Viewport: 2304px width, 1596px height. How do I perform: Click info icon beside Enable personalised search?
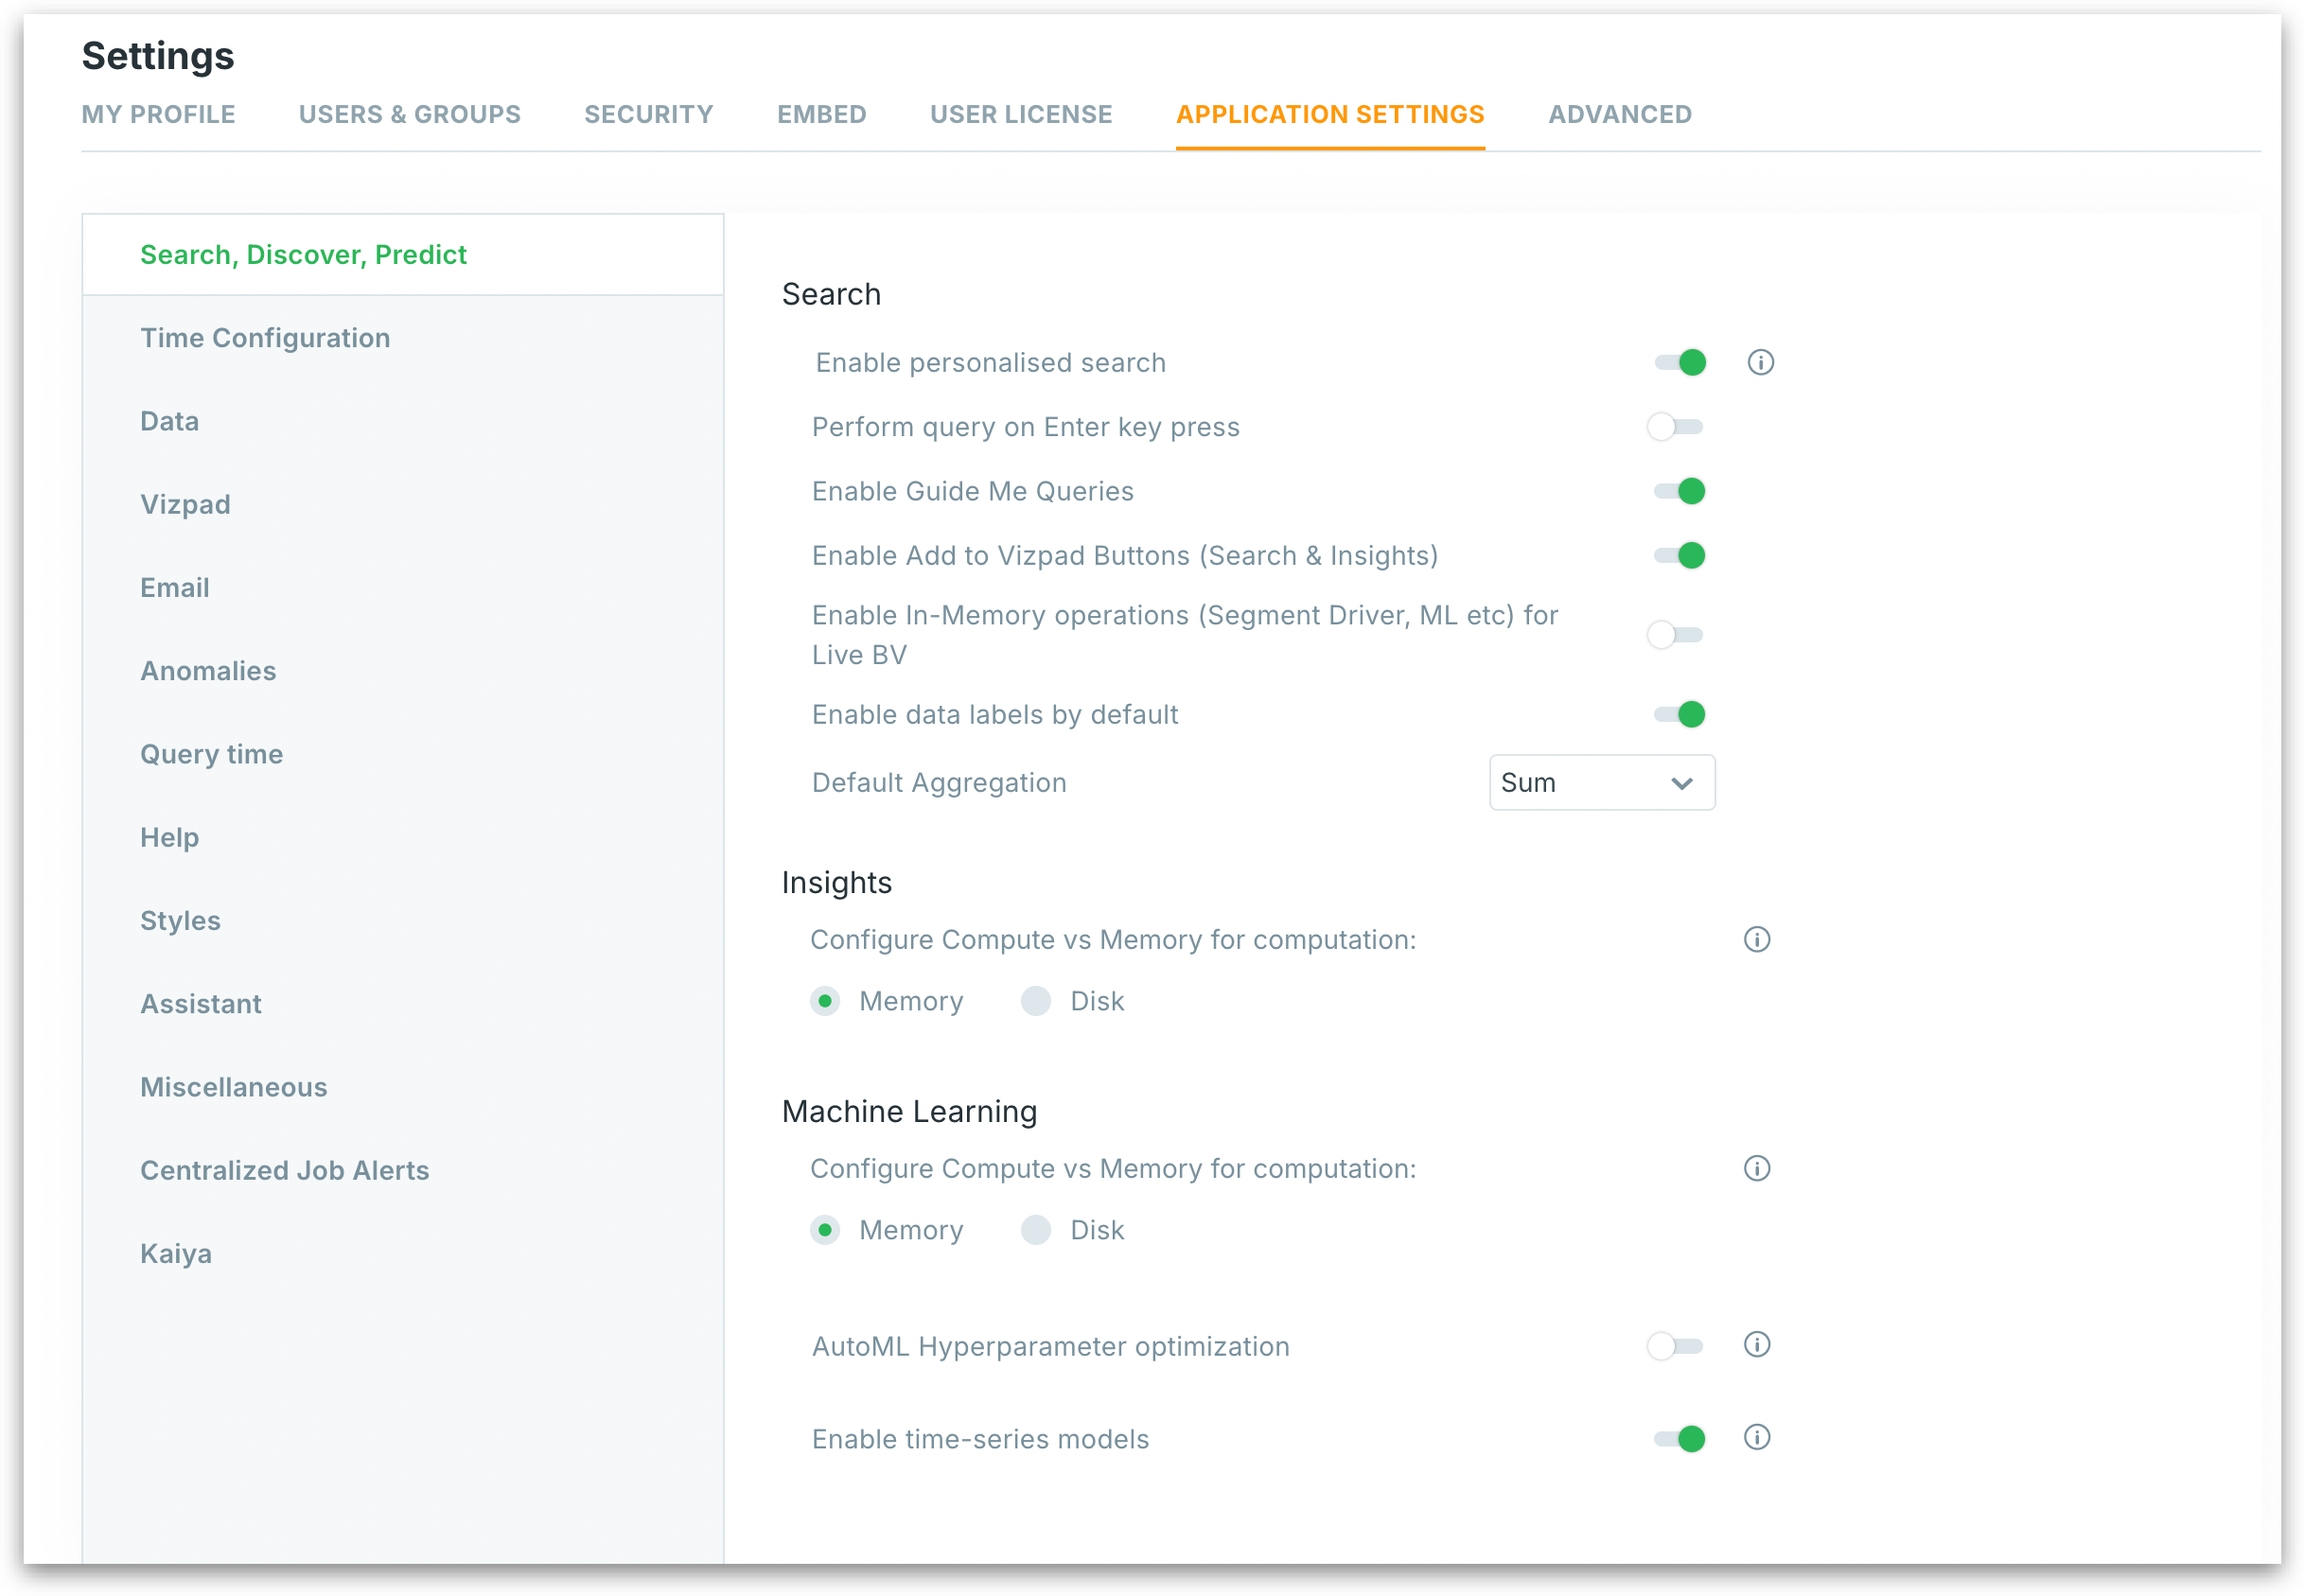(1760, 362)
